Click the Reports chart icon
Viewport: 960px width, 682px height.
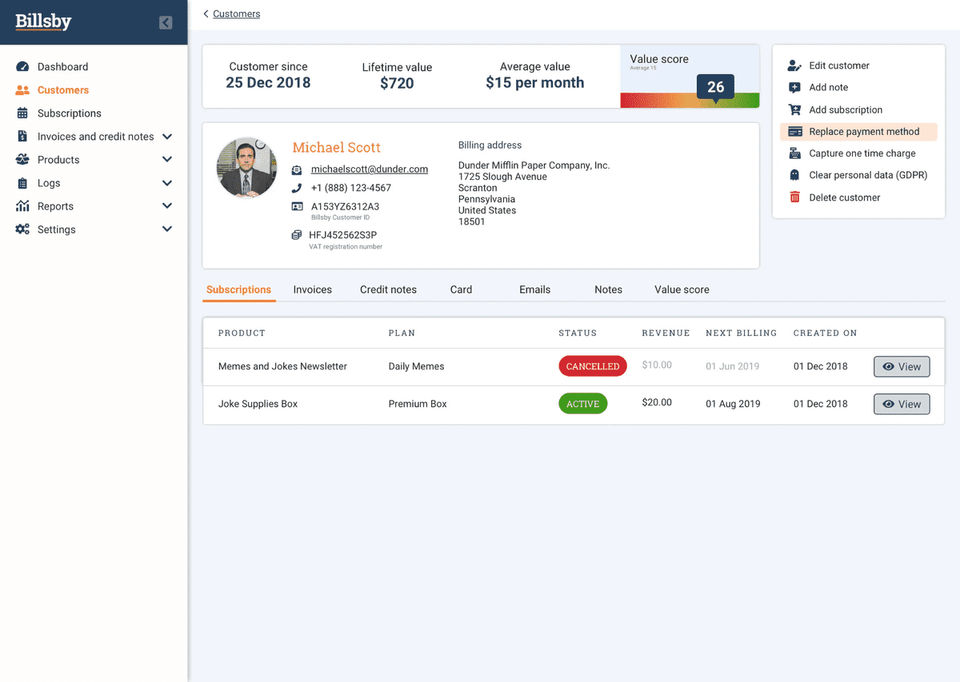pyautogui.click(x=22, y=206)
